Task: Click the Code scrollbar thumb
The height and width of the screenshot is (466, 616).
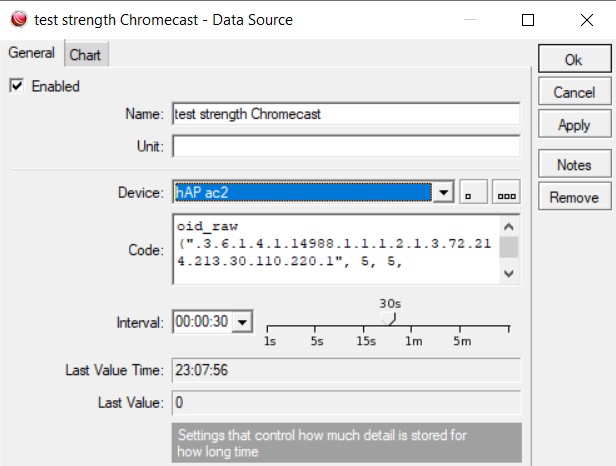Action: click(x=509, y=247)
